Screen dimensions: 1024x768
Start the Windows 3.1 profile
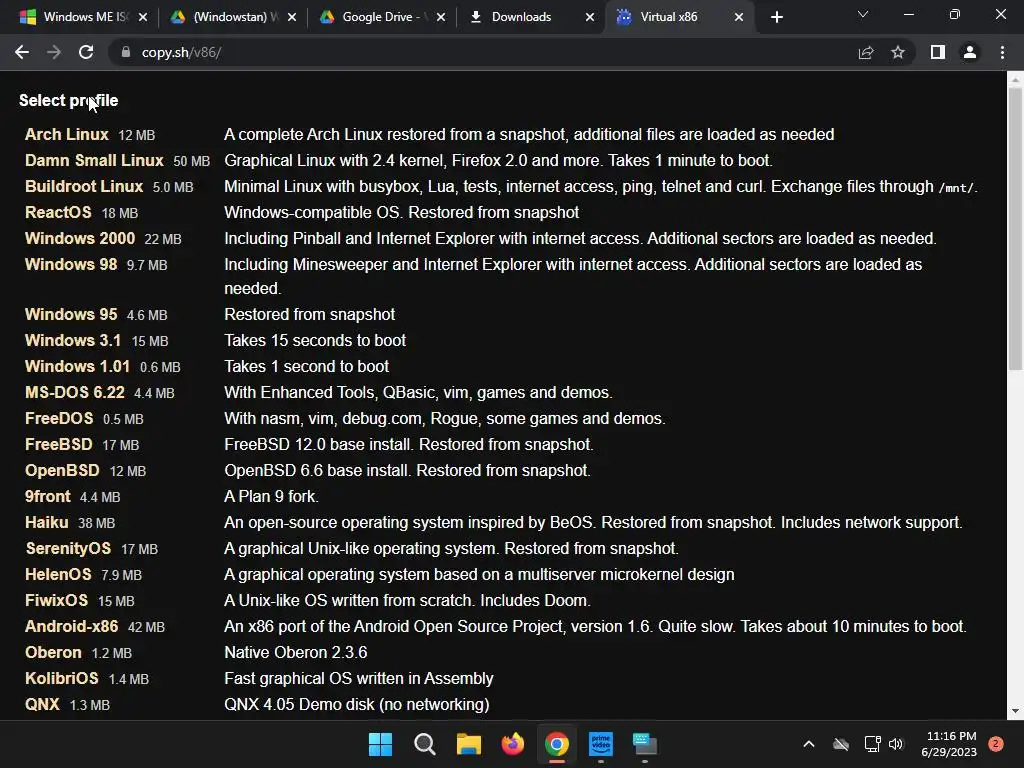(x=72, y=340)
